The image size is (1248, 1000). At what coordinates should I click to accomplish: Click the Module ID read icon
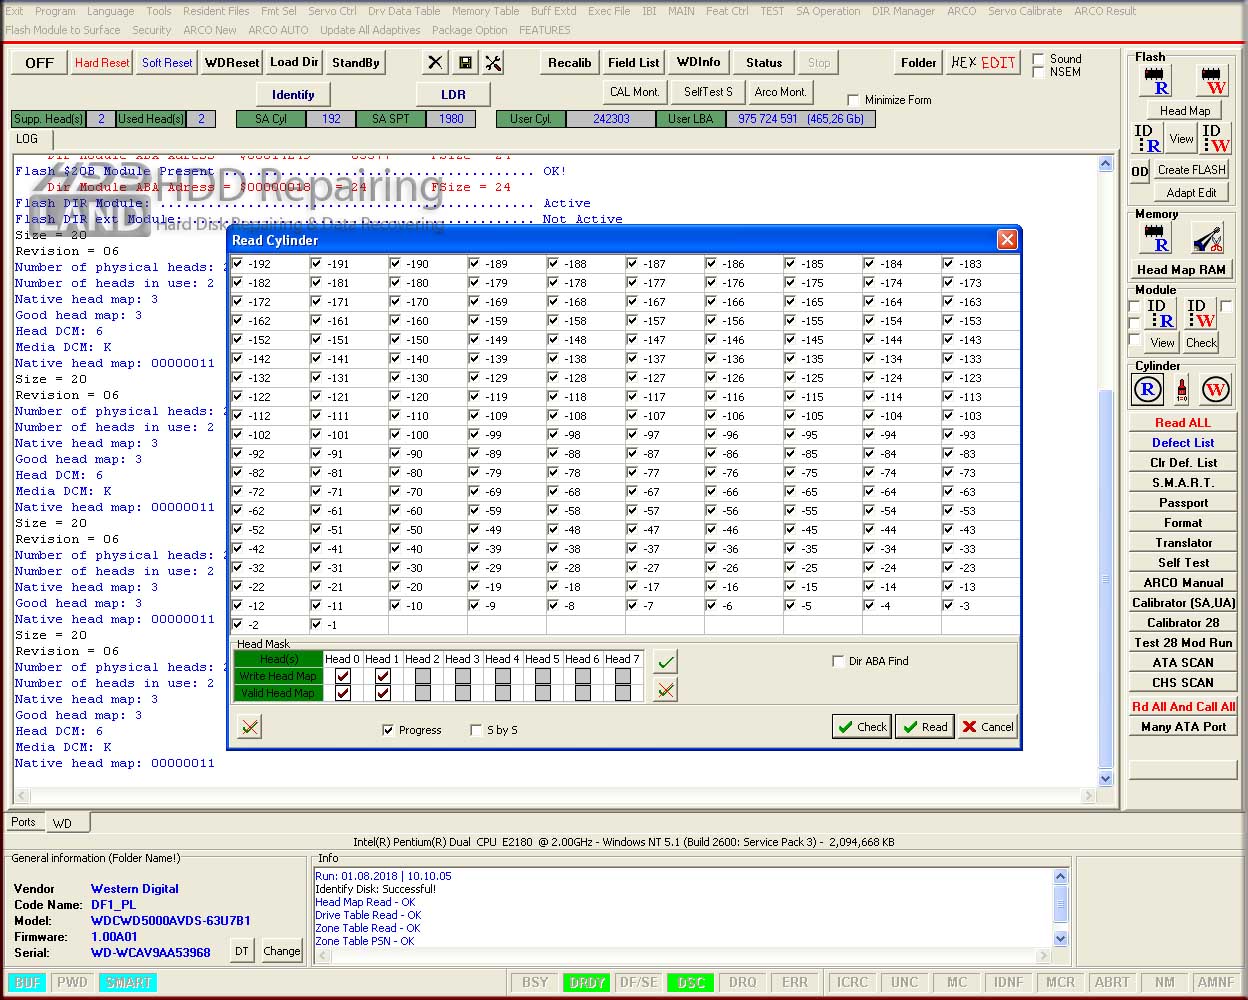(1158, 313)
